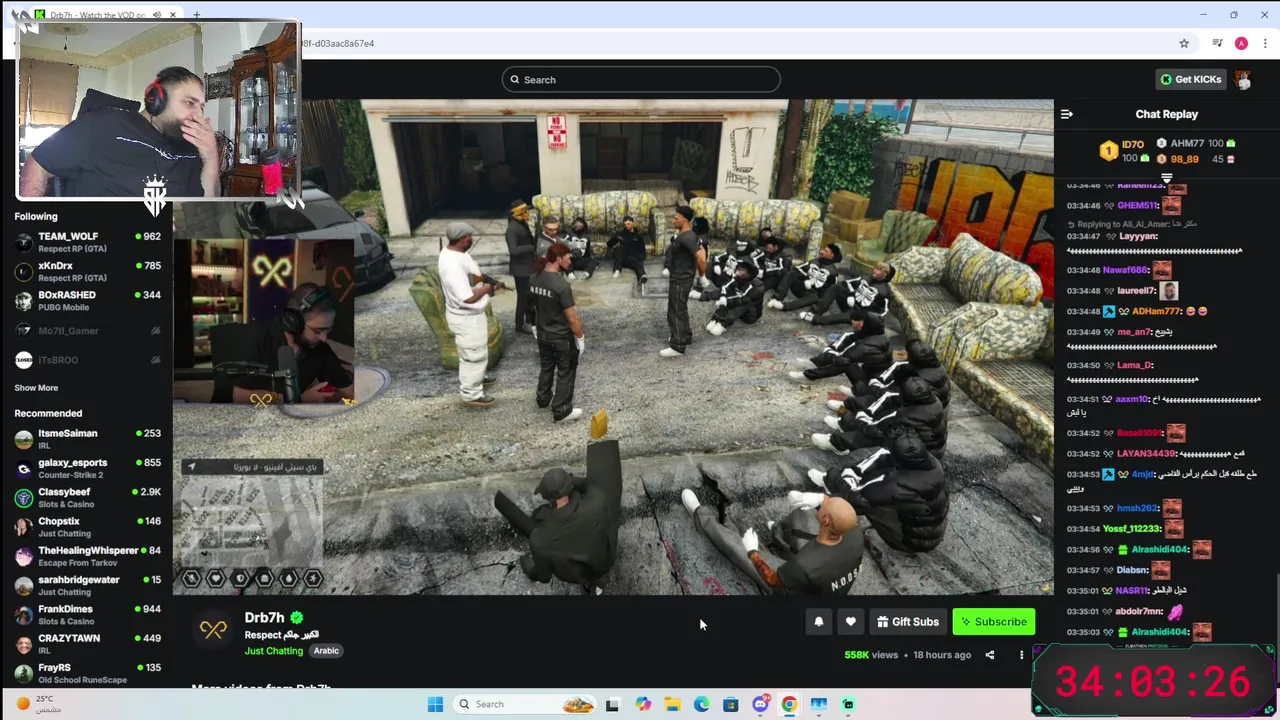
Task: Click username Diabsn in chat
Action: pos(1132,570)
